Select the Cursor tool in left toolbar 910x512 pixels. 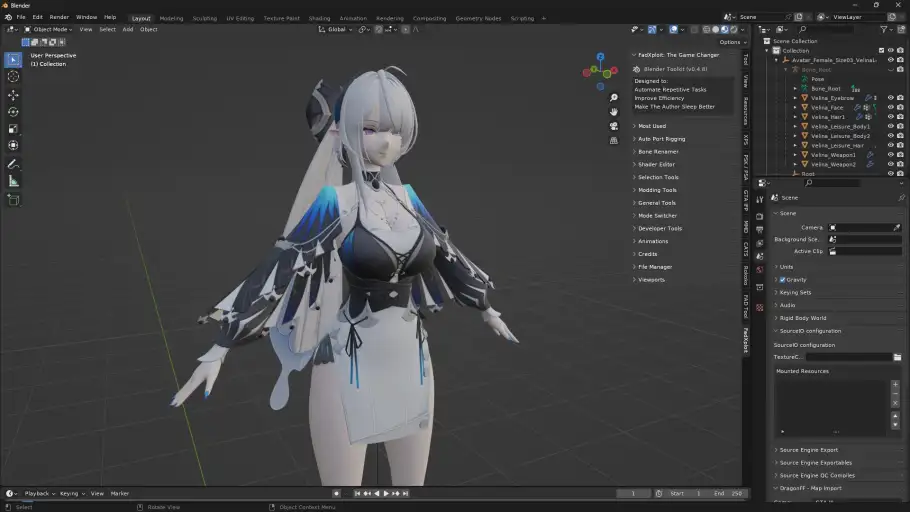point(13,77)
